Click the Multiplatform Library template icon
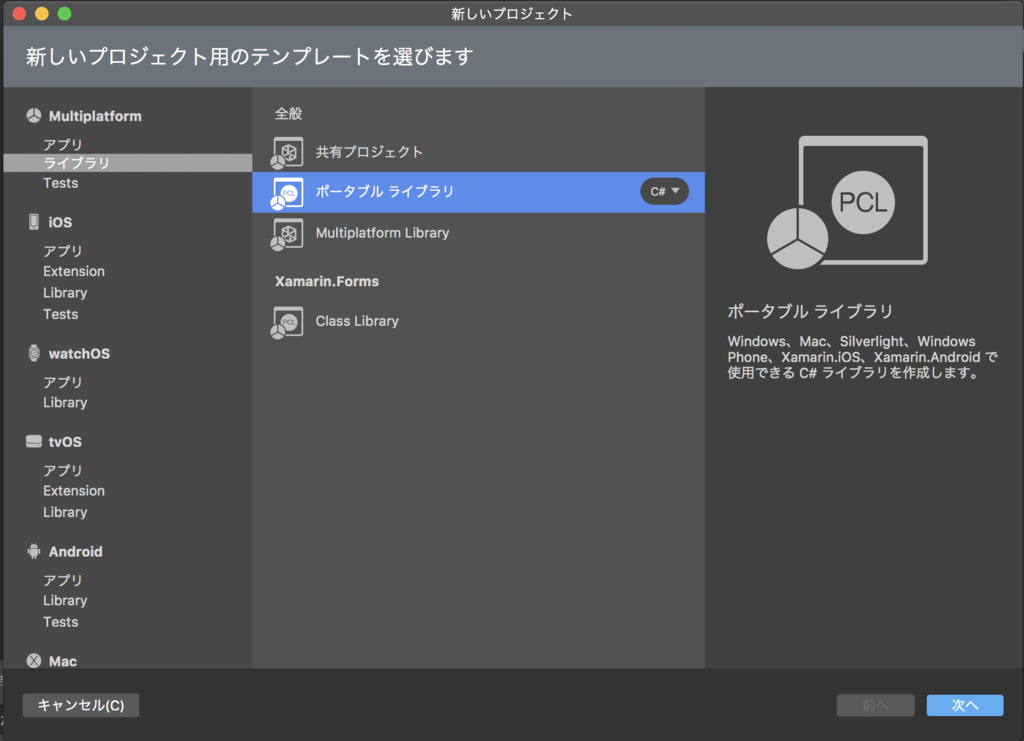Image resolution: width=1024 pixels, height=741 pixels. [287, 234]
